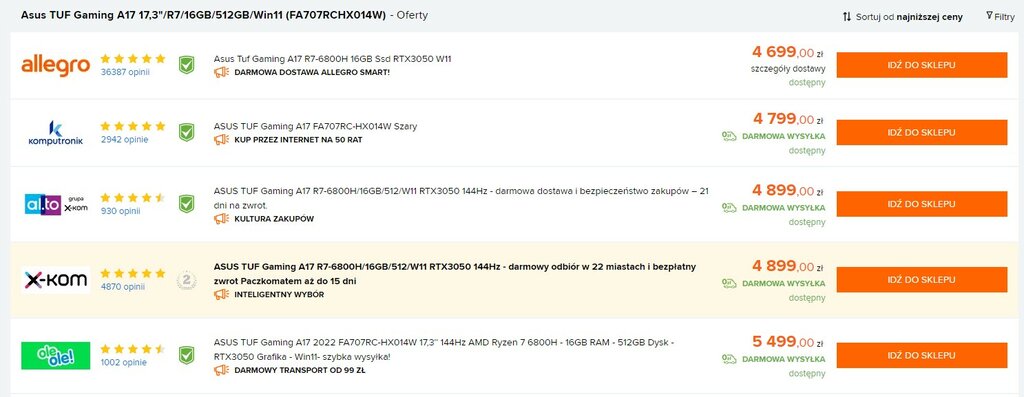Expand the Sortuj od najniższej ceny sorter
The width and height of the screenshot is (1024, 397).
click(902, 17)
